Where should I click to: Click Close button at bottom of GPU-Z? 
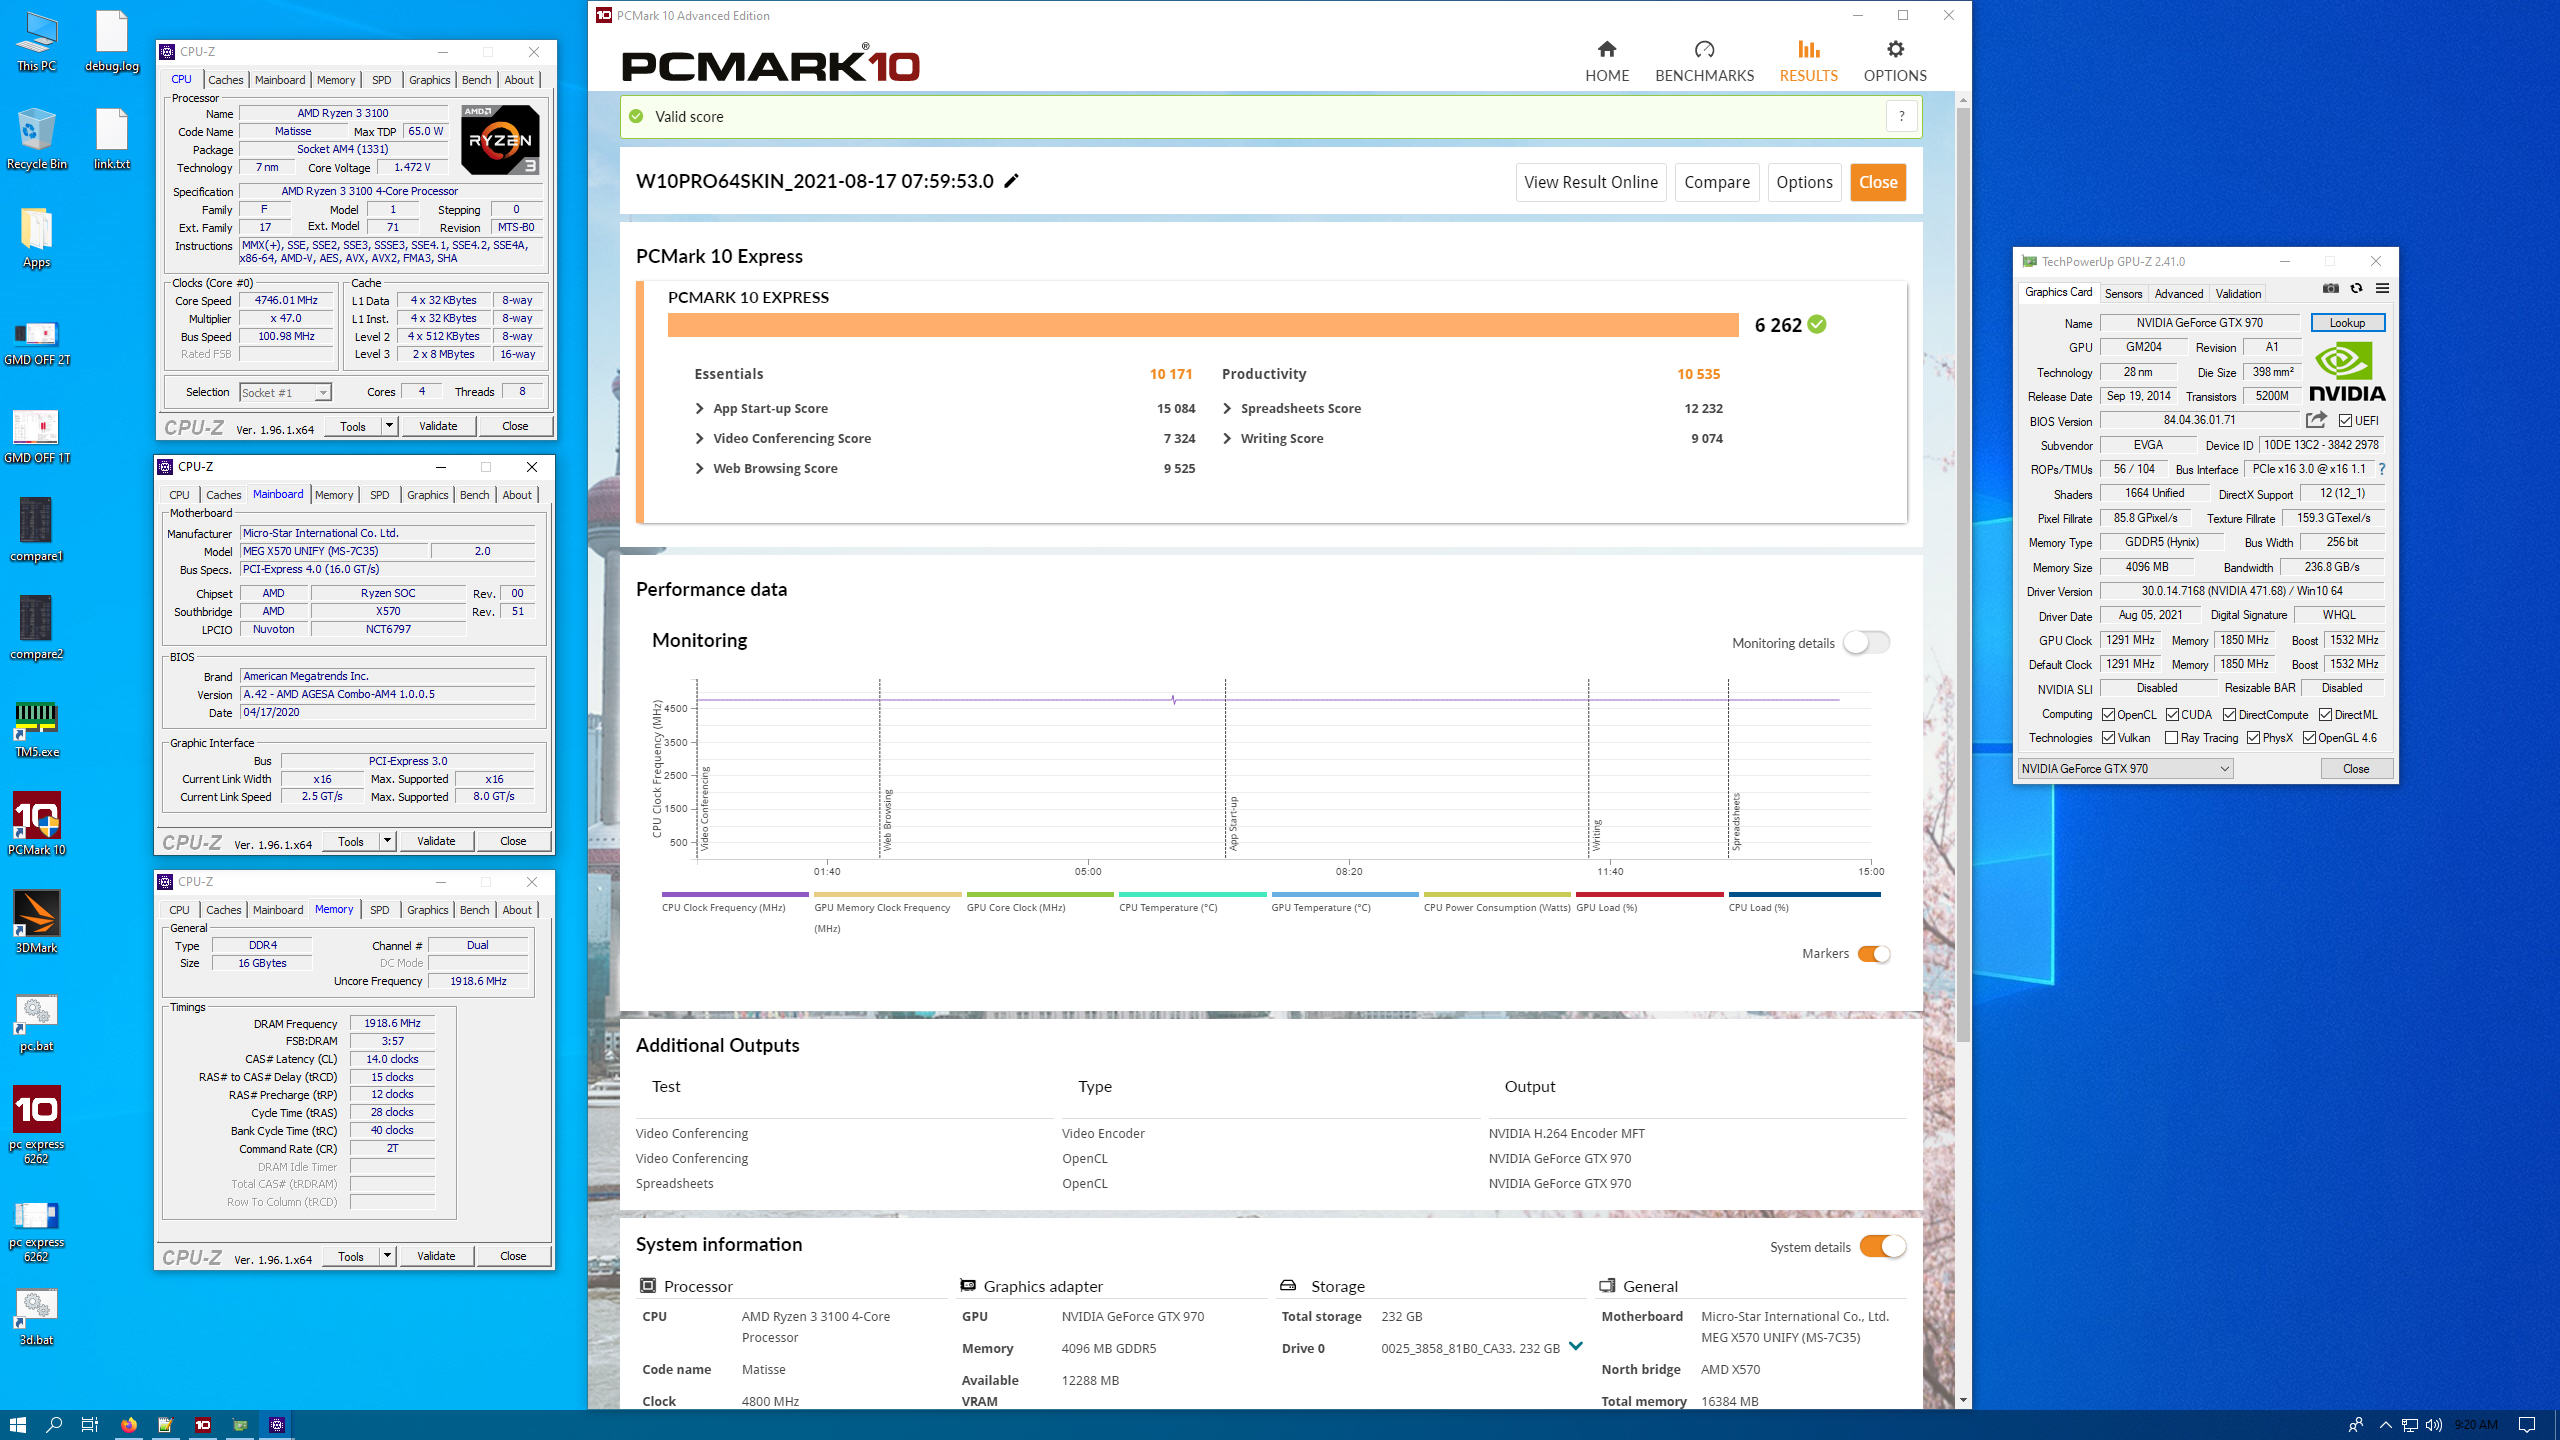click(2355, 769)
